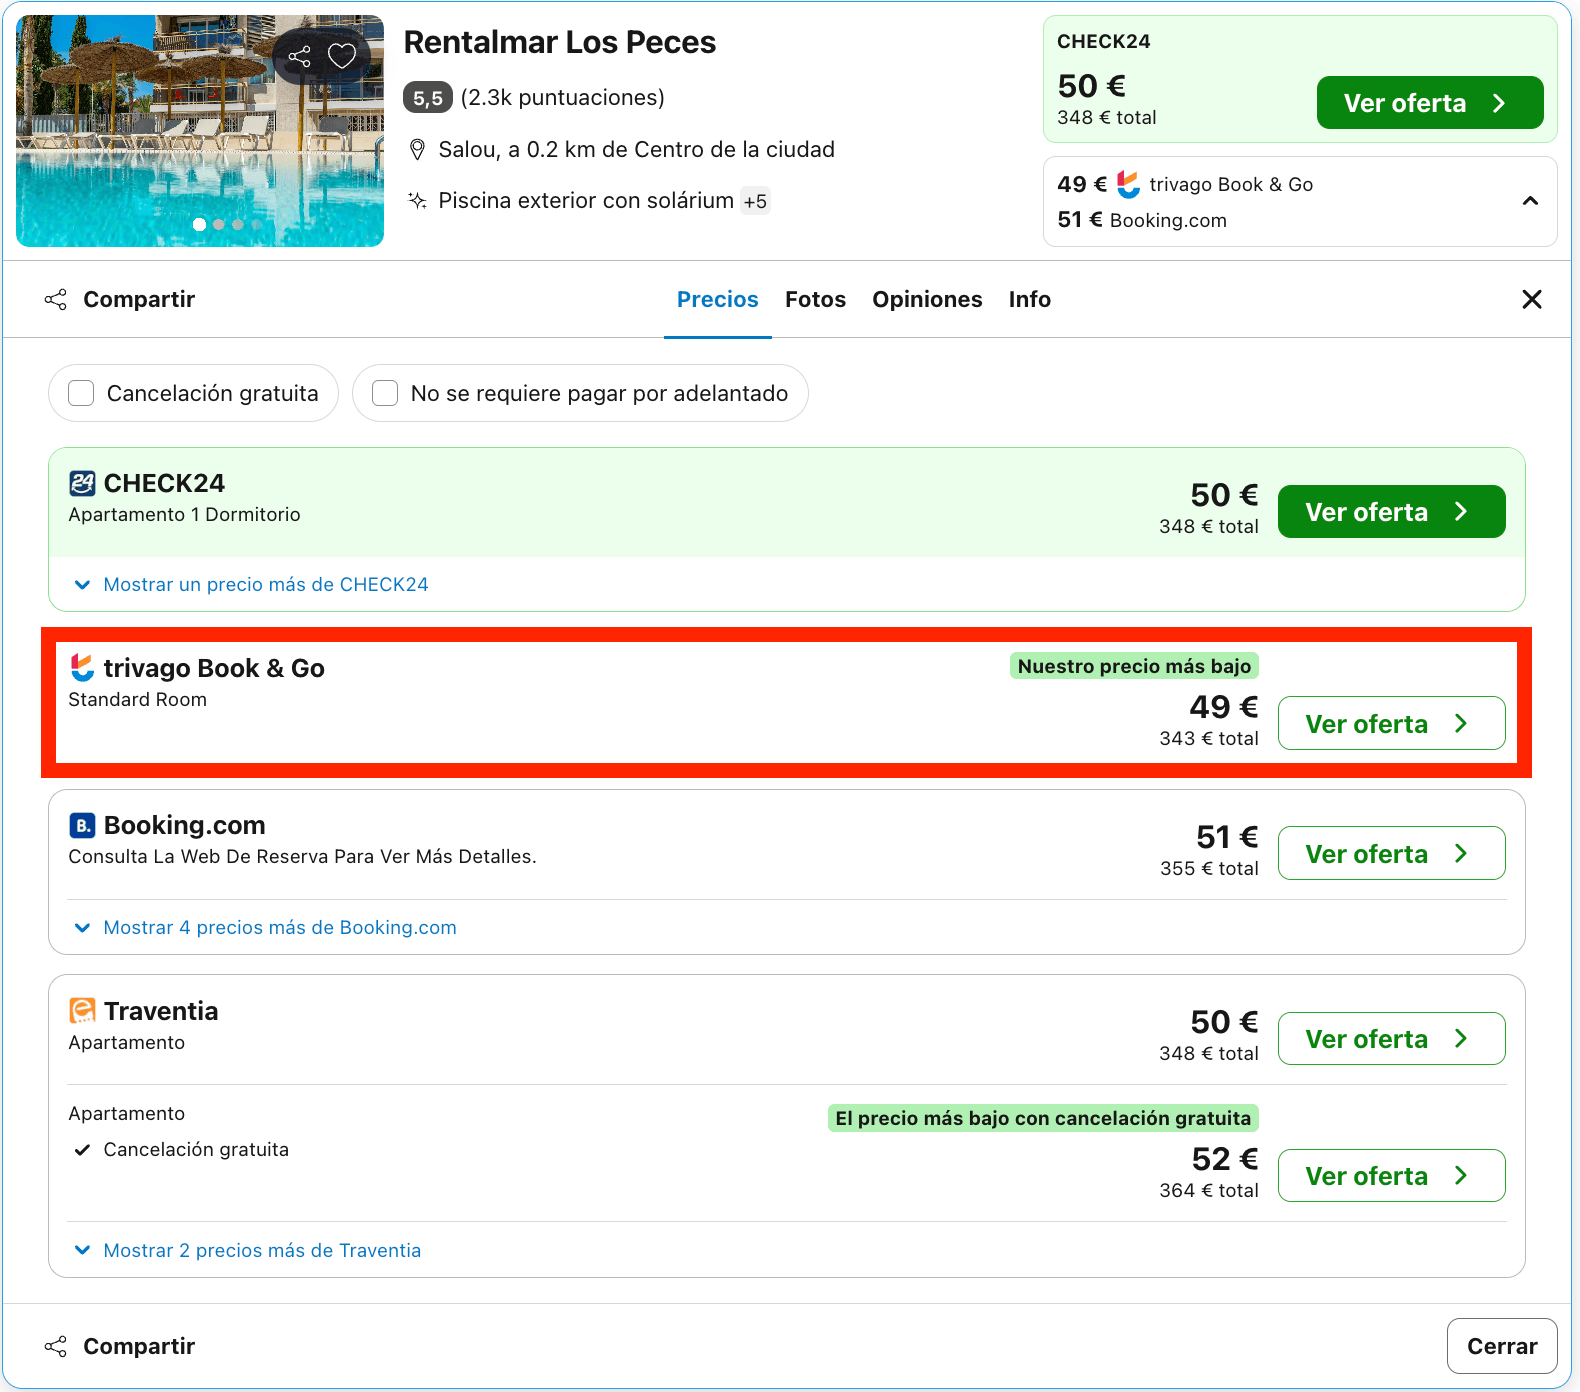Switch to the Info tab
1580x1392 pixels.
1029,299
